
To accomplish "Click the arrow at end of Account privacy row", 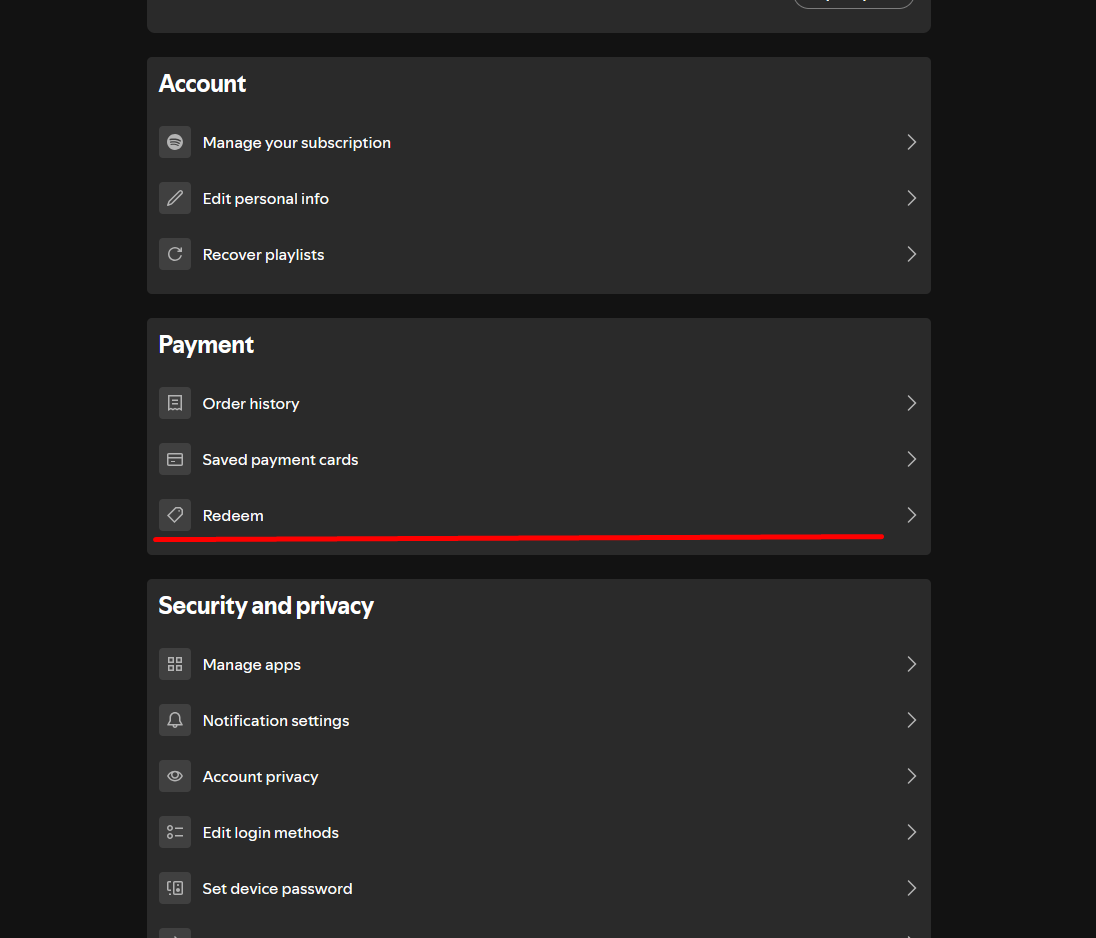I will coord(911,776).
